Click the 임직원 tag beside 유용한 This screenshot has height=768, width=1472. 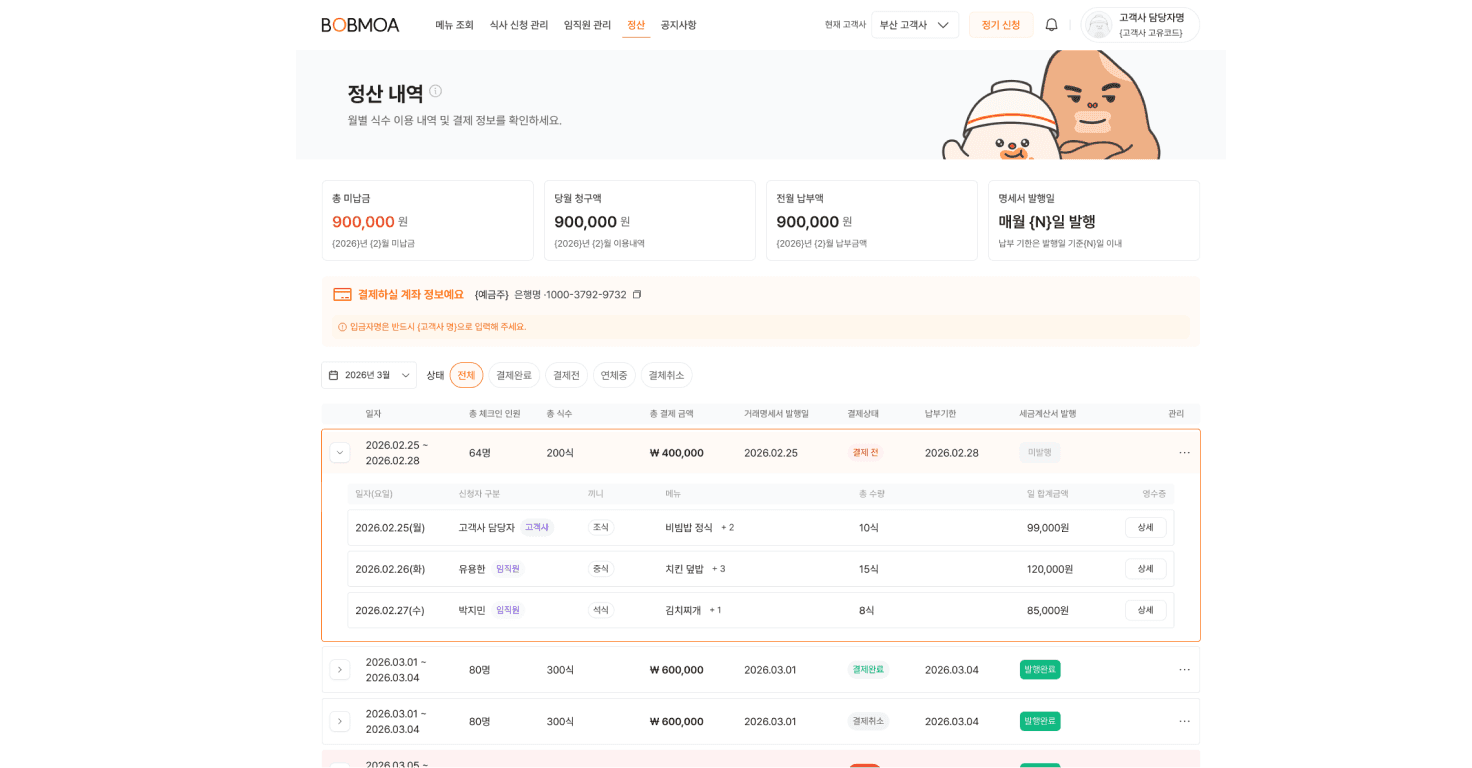coord(508,569)
